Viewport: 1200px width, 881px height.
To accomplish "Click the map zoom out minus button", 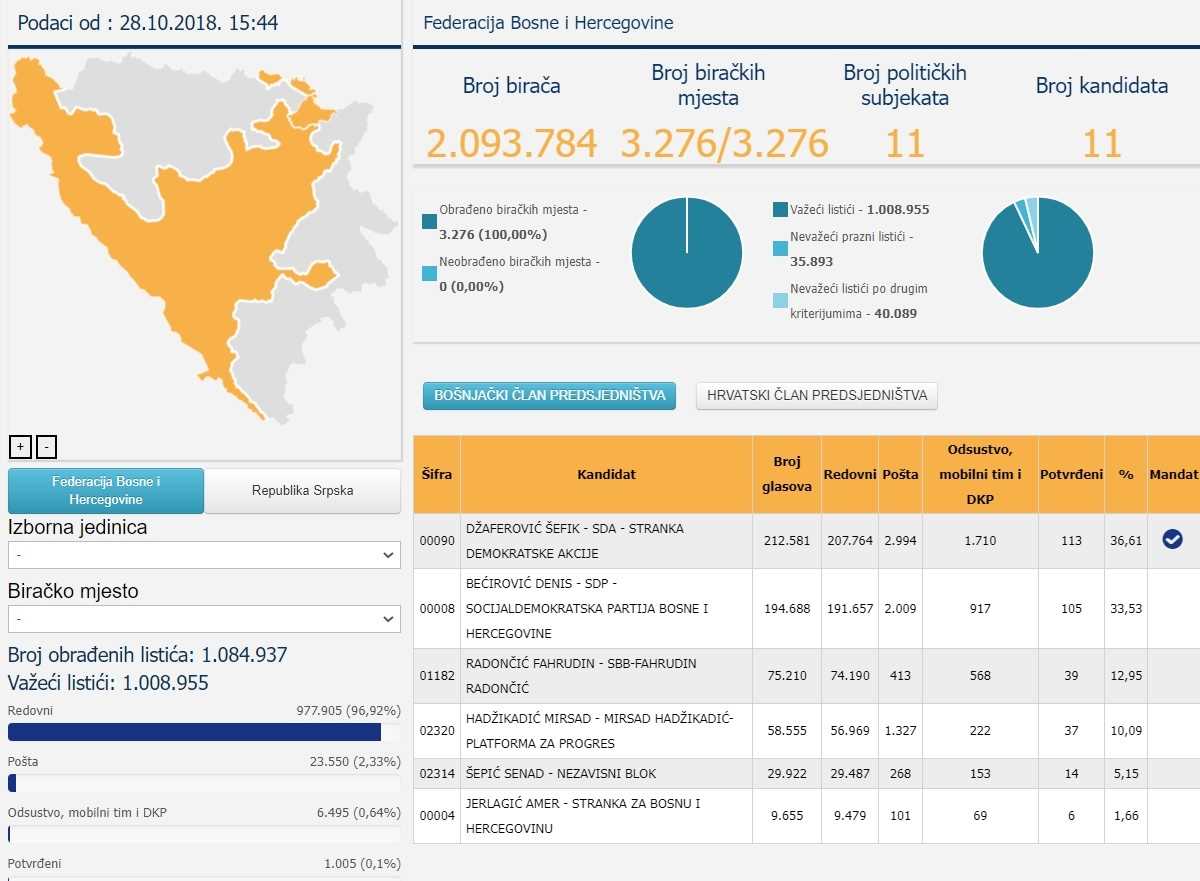I will click(x=46, y=447).
